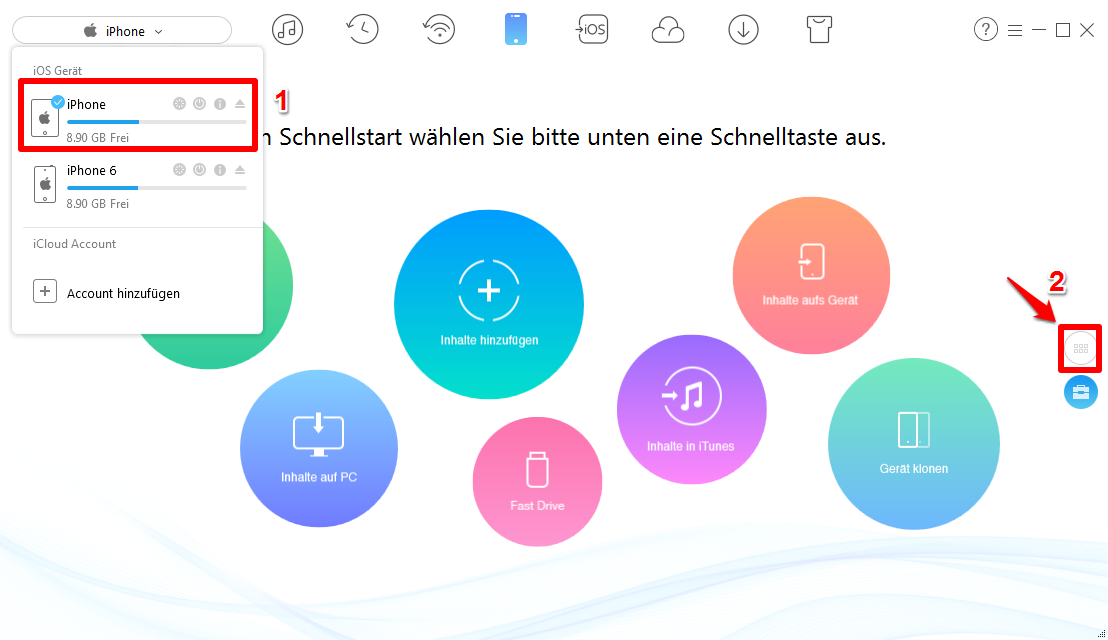Open the blue toolbox shortcut button
This screenshot has height=640, width=1108.
click(x=1080, y=392)
